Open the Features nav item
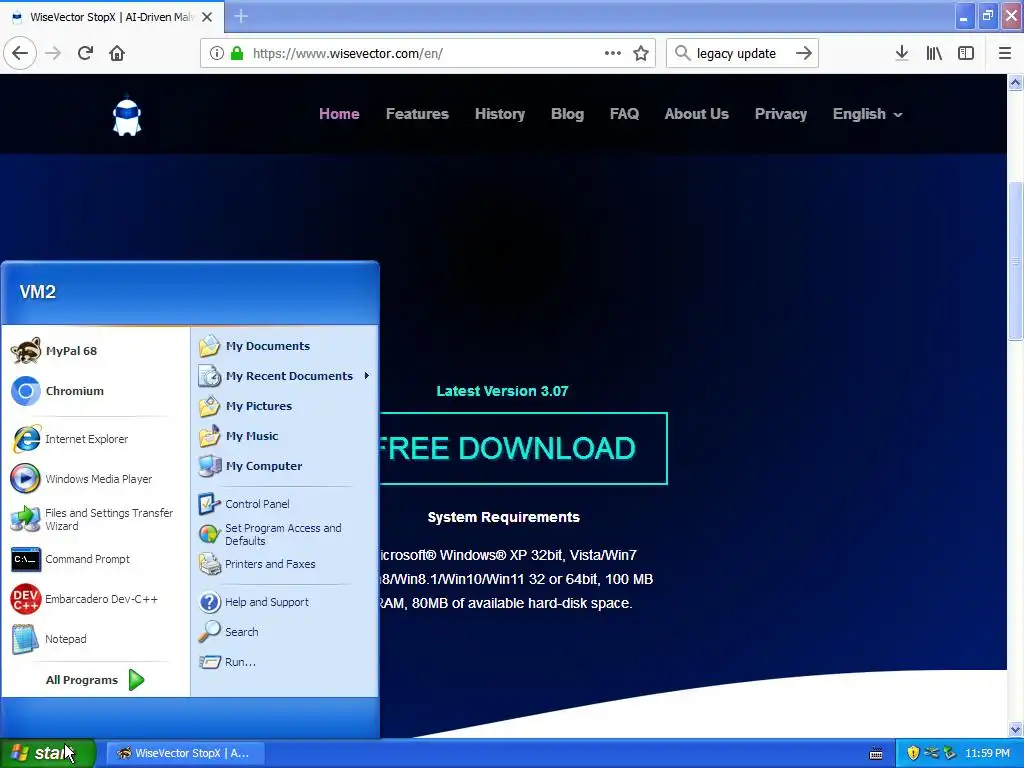 click(x=417, y=114)
